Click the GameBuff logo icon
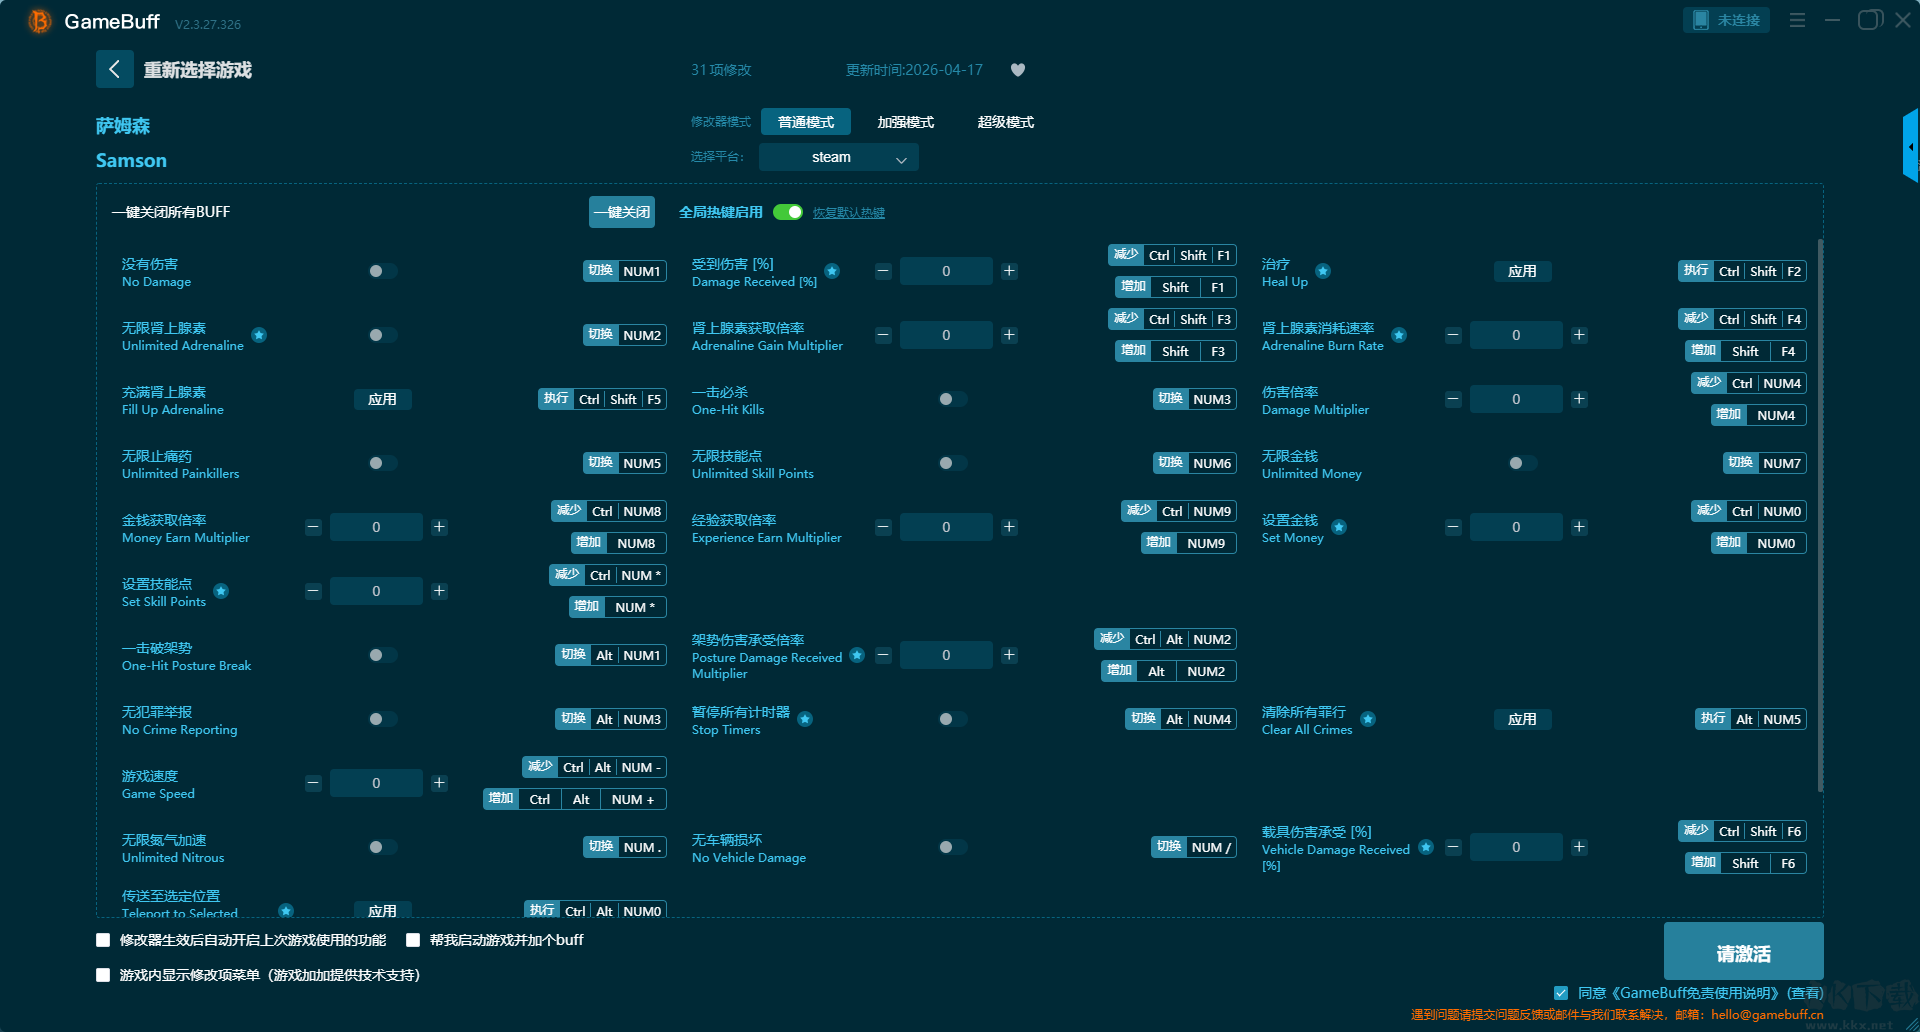 [x=39, y=21]
